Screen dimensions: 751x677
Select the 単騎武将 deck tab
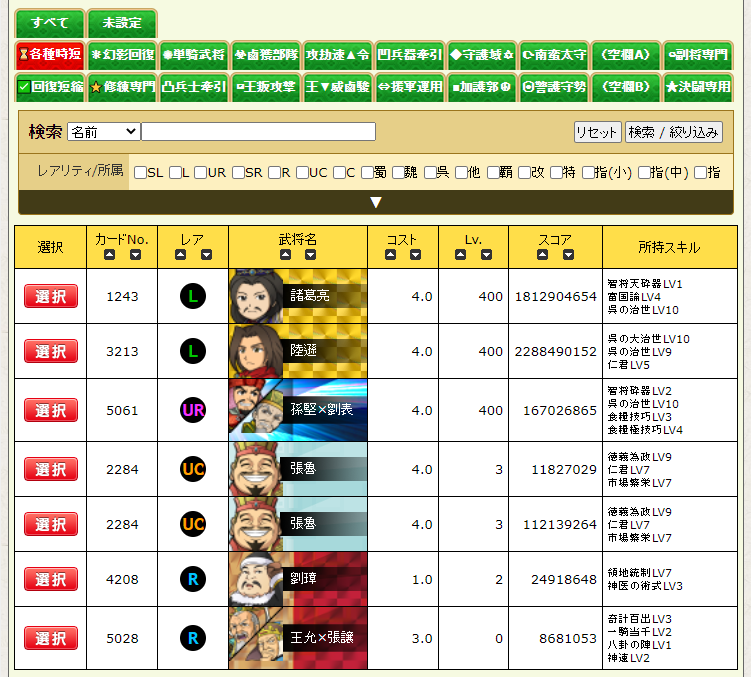(x=194, y=55)
